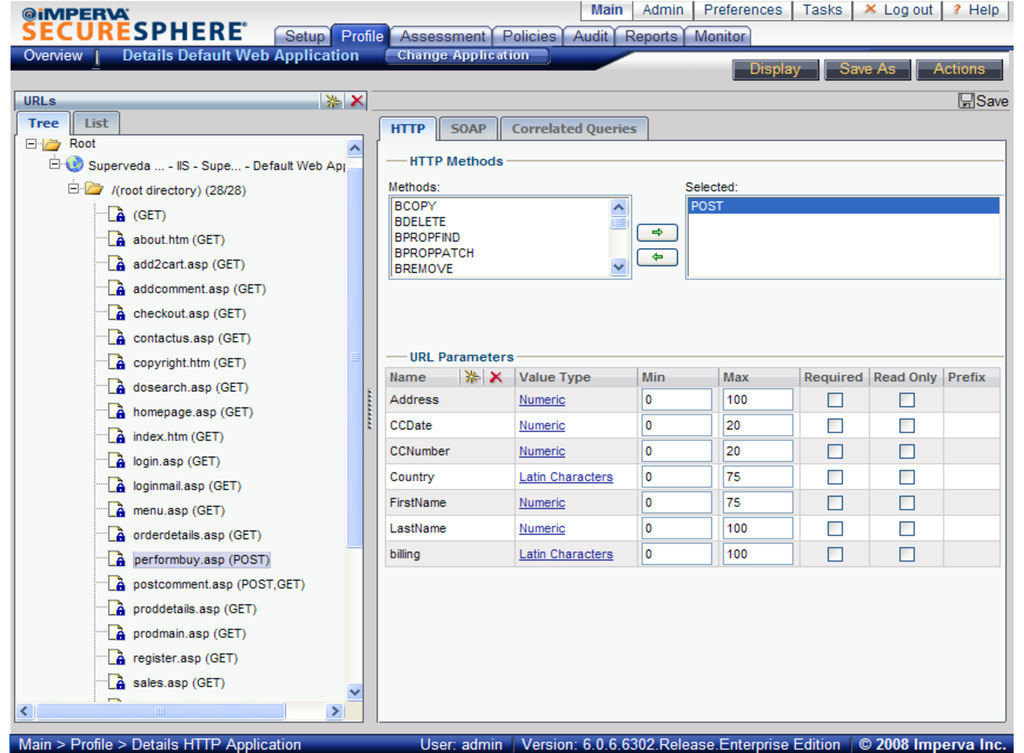The width and height of the screenshot is (1024, 753).
Task: Click the new URL star icon in URLs header
Action: pos(332,101)
